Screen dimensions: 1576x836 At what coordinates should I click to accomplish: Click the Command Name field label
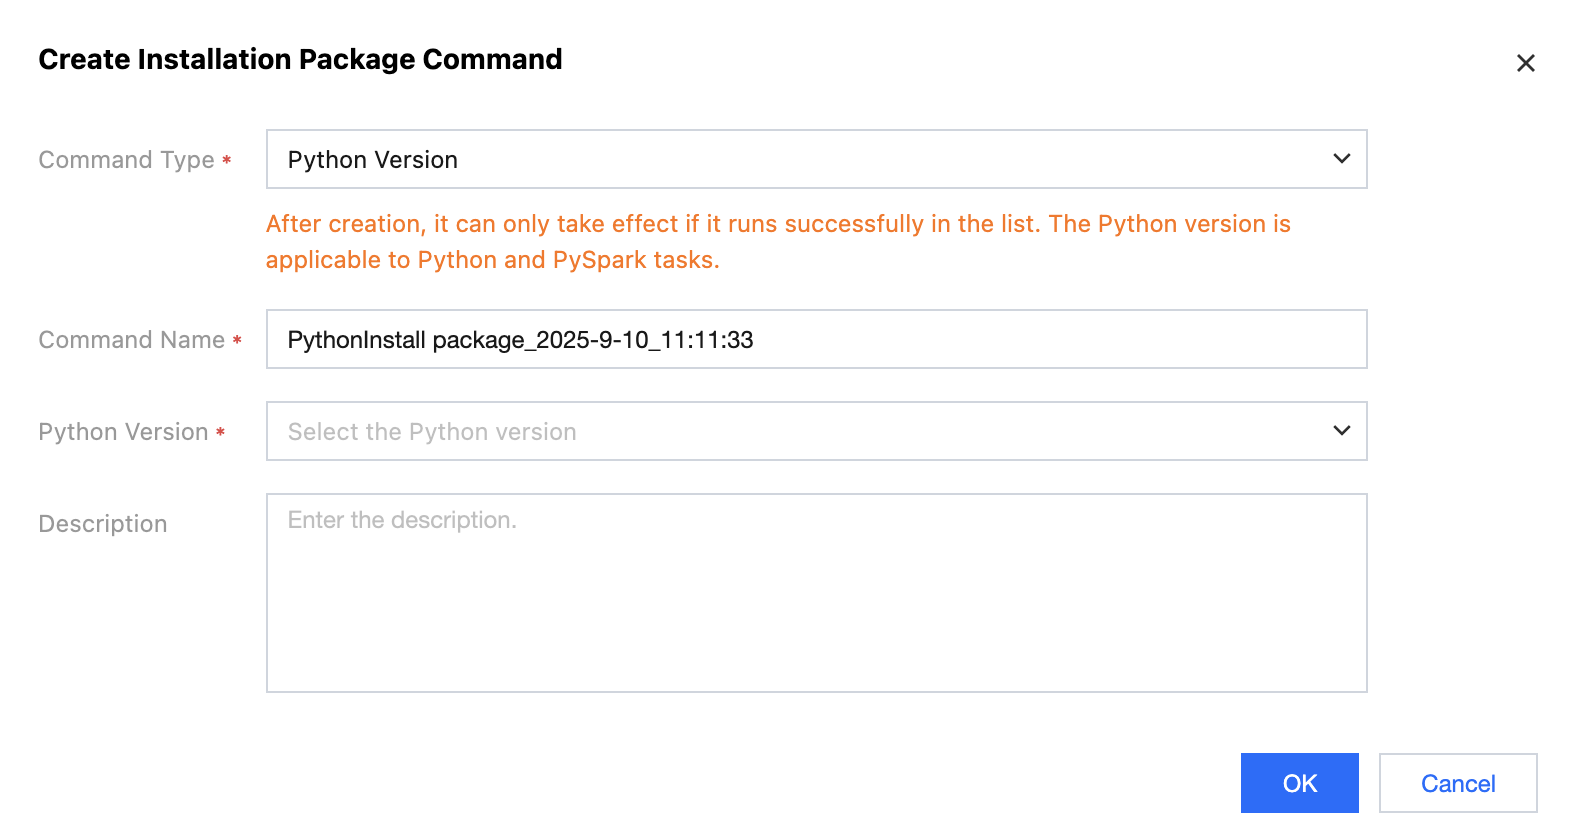(x=131, y=340)
